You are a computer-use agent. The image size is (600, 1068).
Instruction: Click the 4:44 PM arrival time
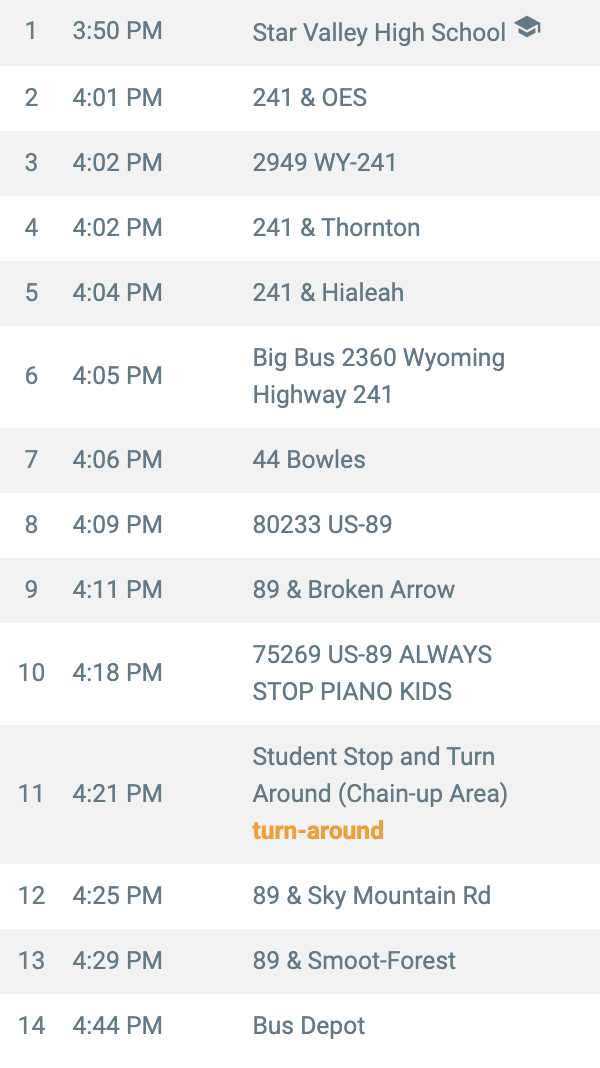click(117, 1026)
